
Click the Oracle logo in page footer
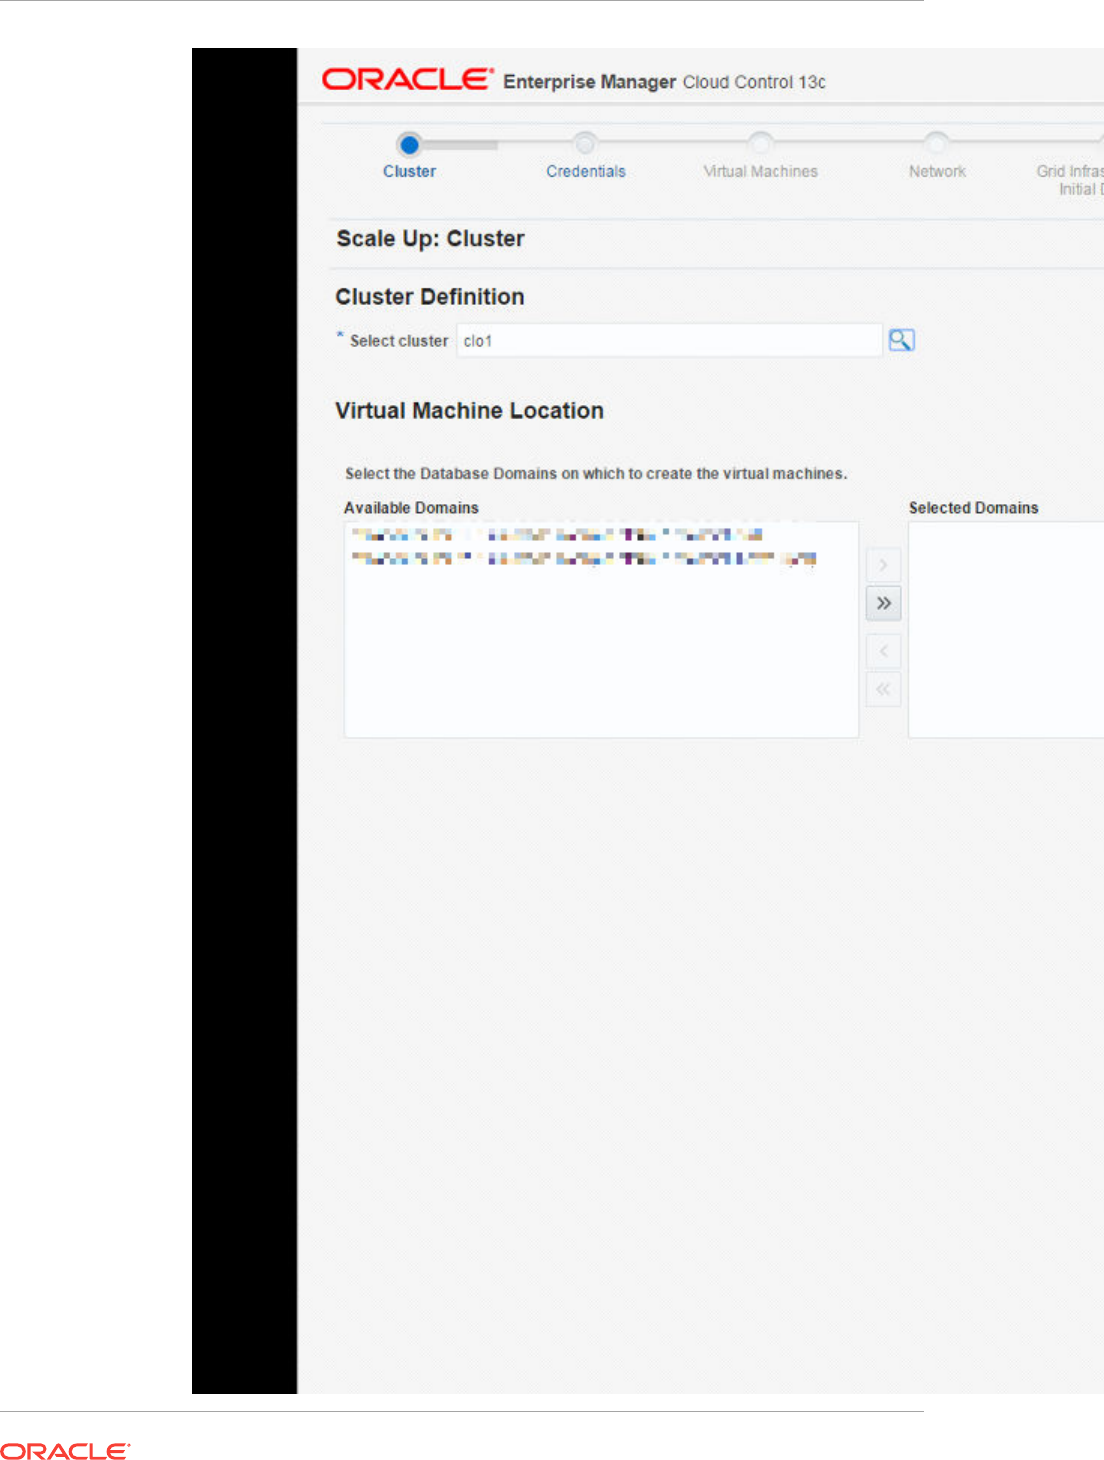65,1451
